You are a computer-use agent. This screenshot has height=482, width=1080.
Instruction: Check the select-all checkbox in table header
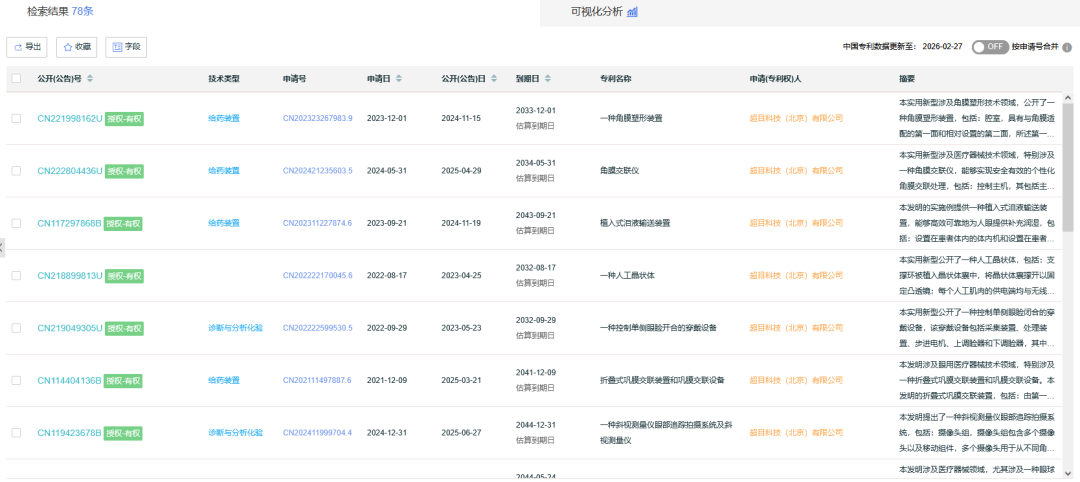coord(16,79)
